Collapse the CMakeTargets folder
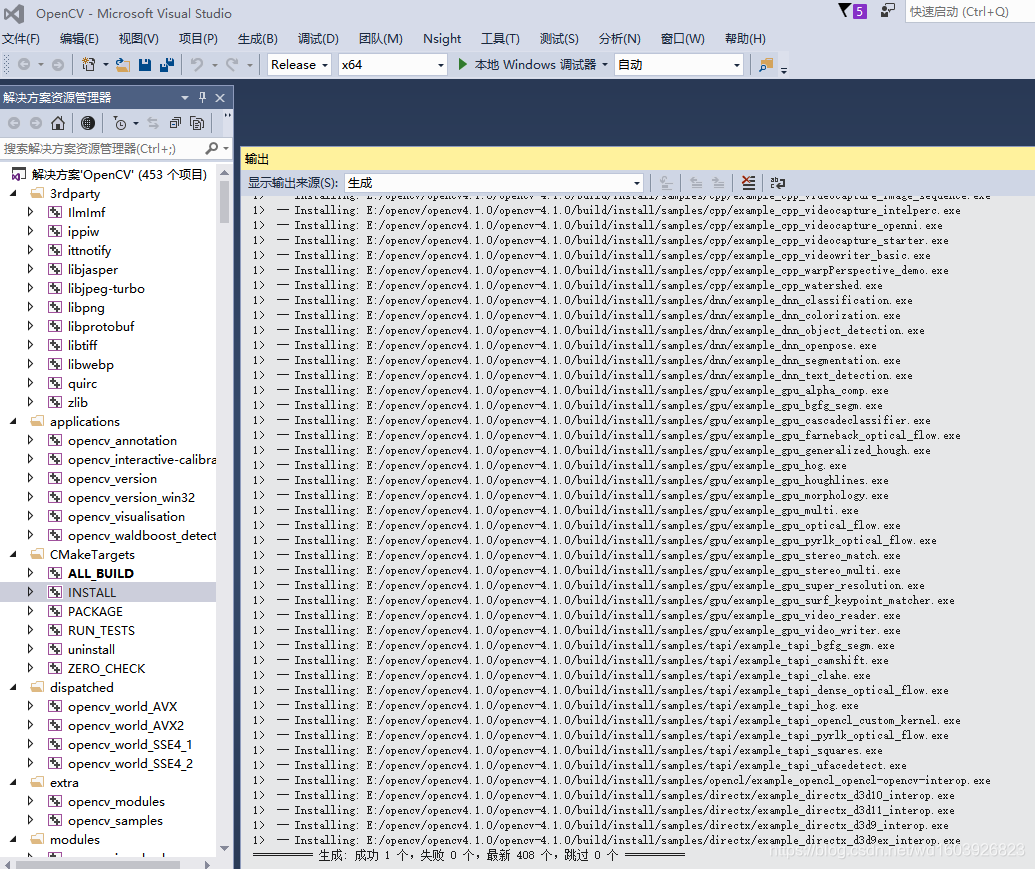Screen dimensions: 1035x869 (x=13, y=554)
